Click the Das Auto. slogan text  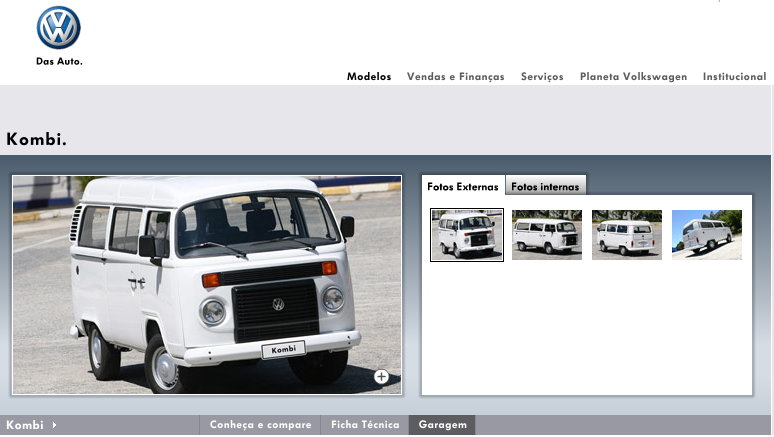[59, 61]
